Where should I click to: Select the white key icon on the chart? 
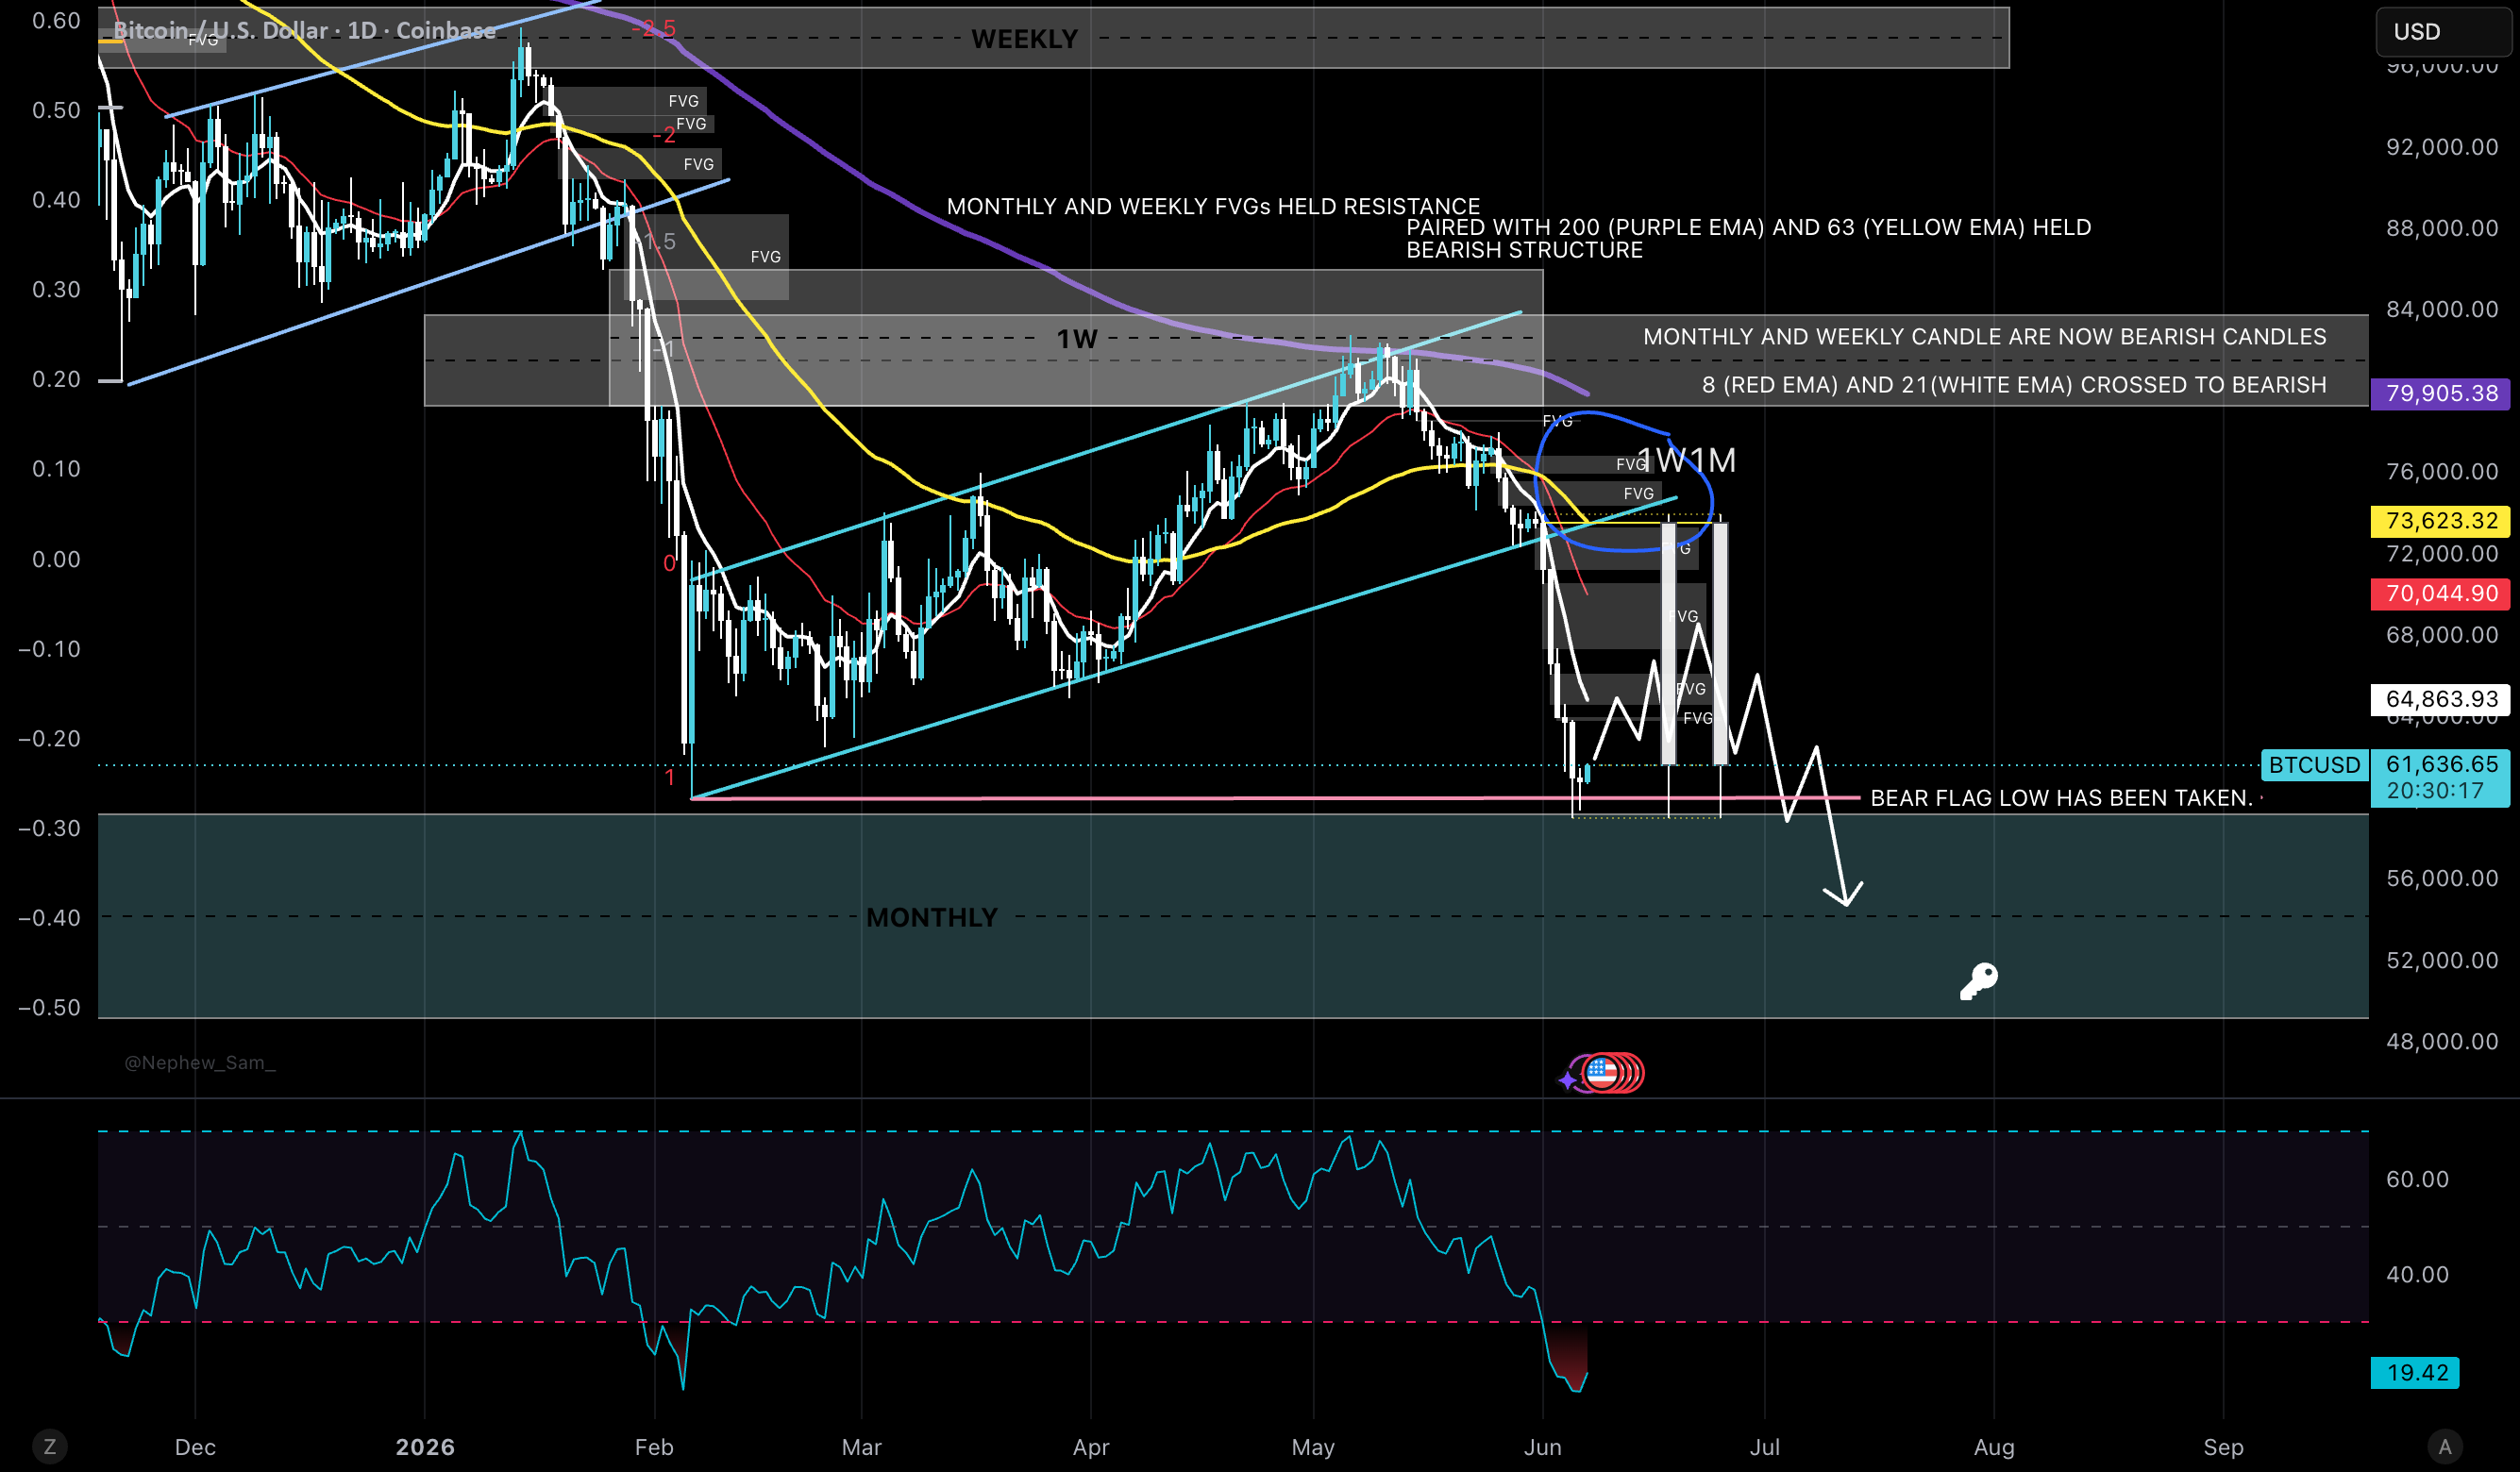[1978, 981]
